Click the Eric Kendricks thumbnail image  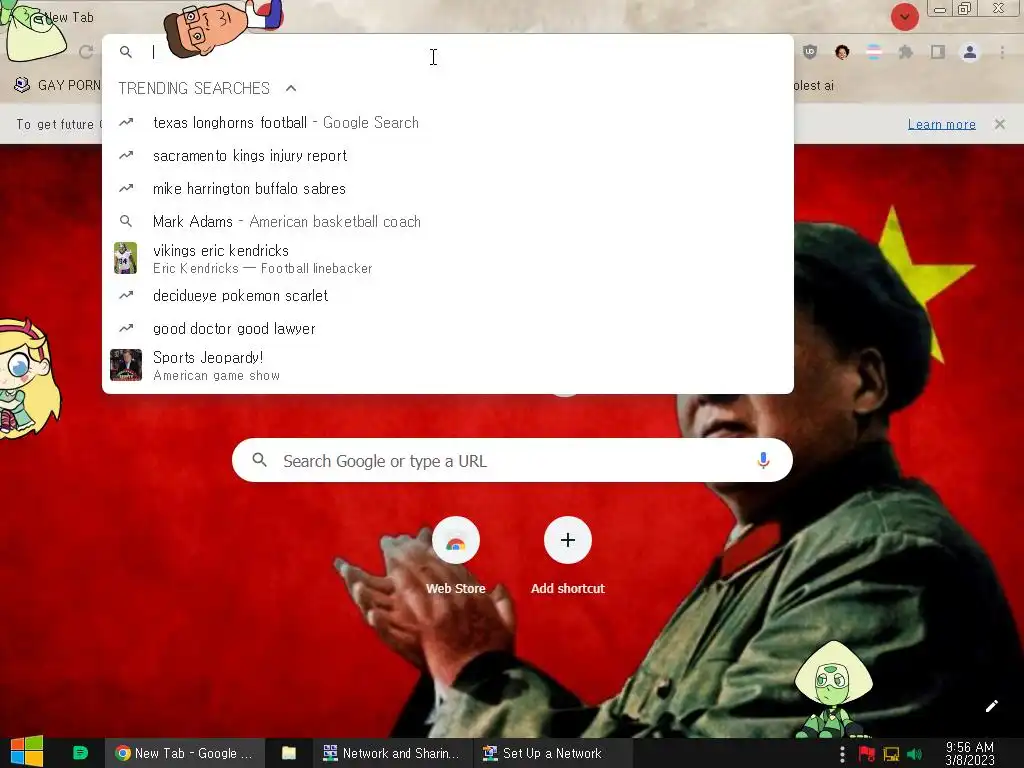(125, 258)
